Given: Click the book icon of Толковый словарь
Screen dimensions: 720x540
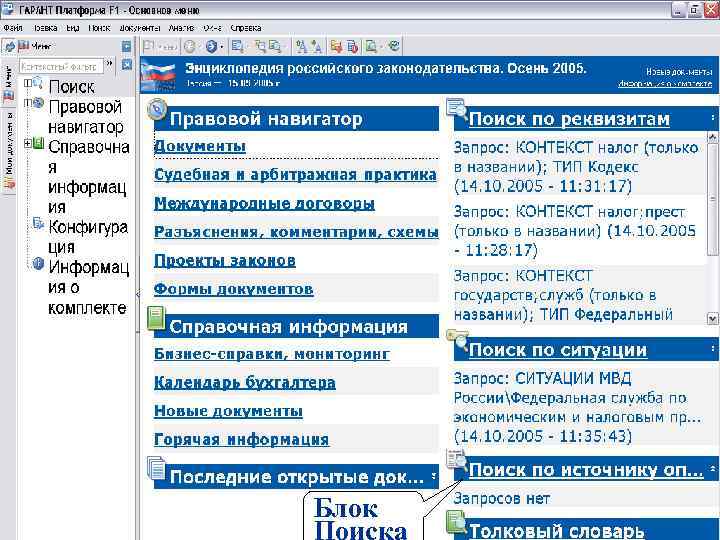Looking at the screenshot, I should (456, 522).
